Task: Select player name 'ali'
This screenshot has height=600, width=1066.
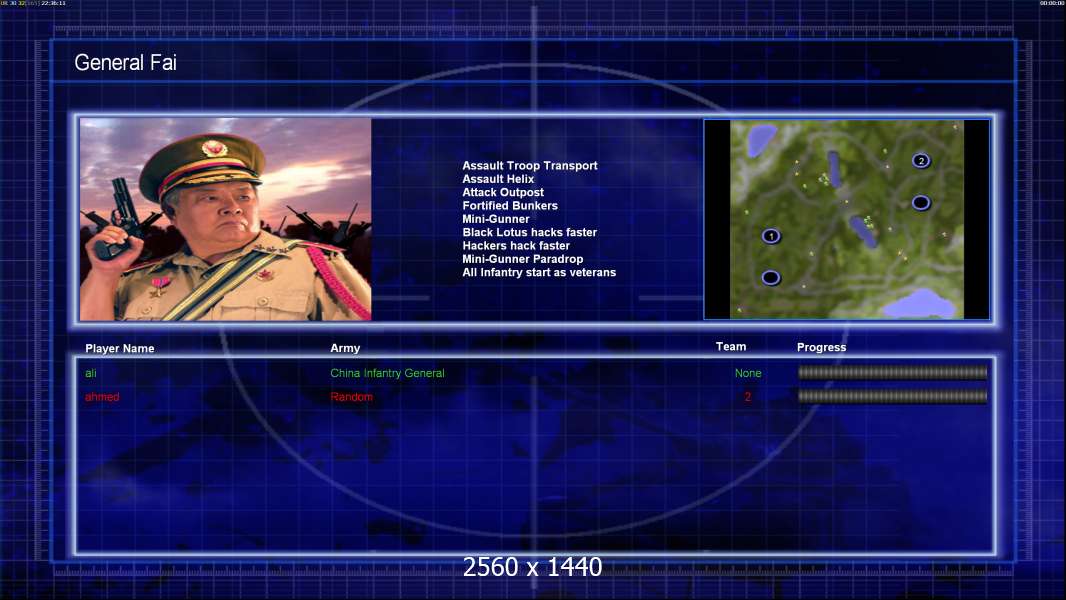Action: 90,373
